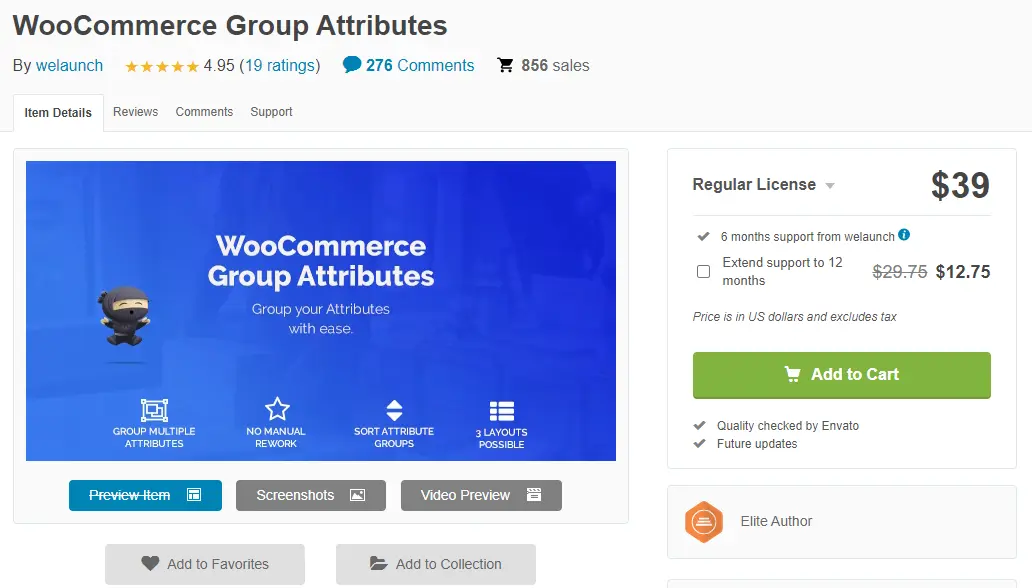Click the price excludes tax note
1032x588 pixels.
pyautogui.click(x=794, y=317)
